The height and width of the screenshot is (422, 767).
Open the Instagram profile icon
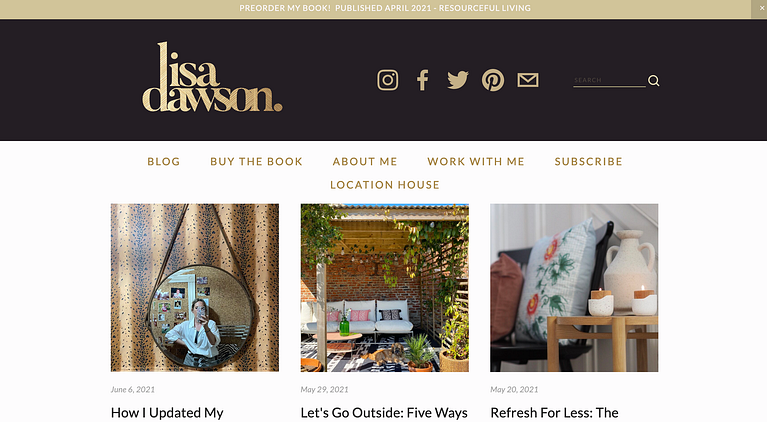click(x=387, y=80)
